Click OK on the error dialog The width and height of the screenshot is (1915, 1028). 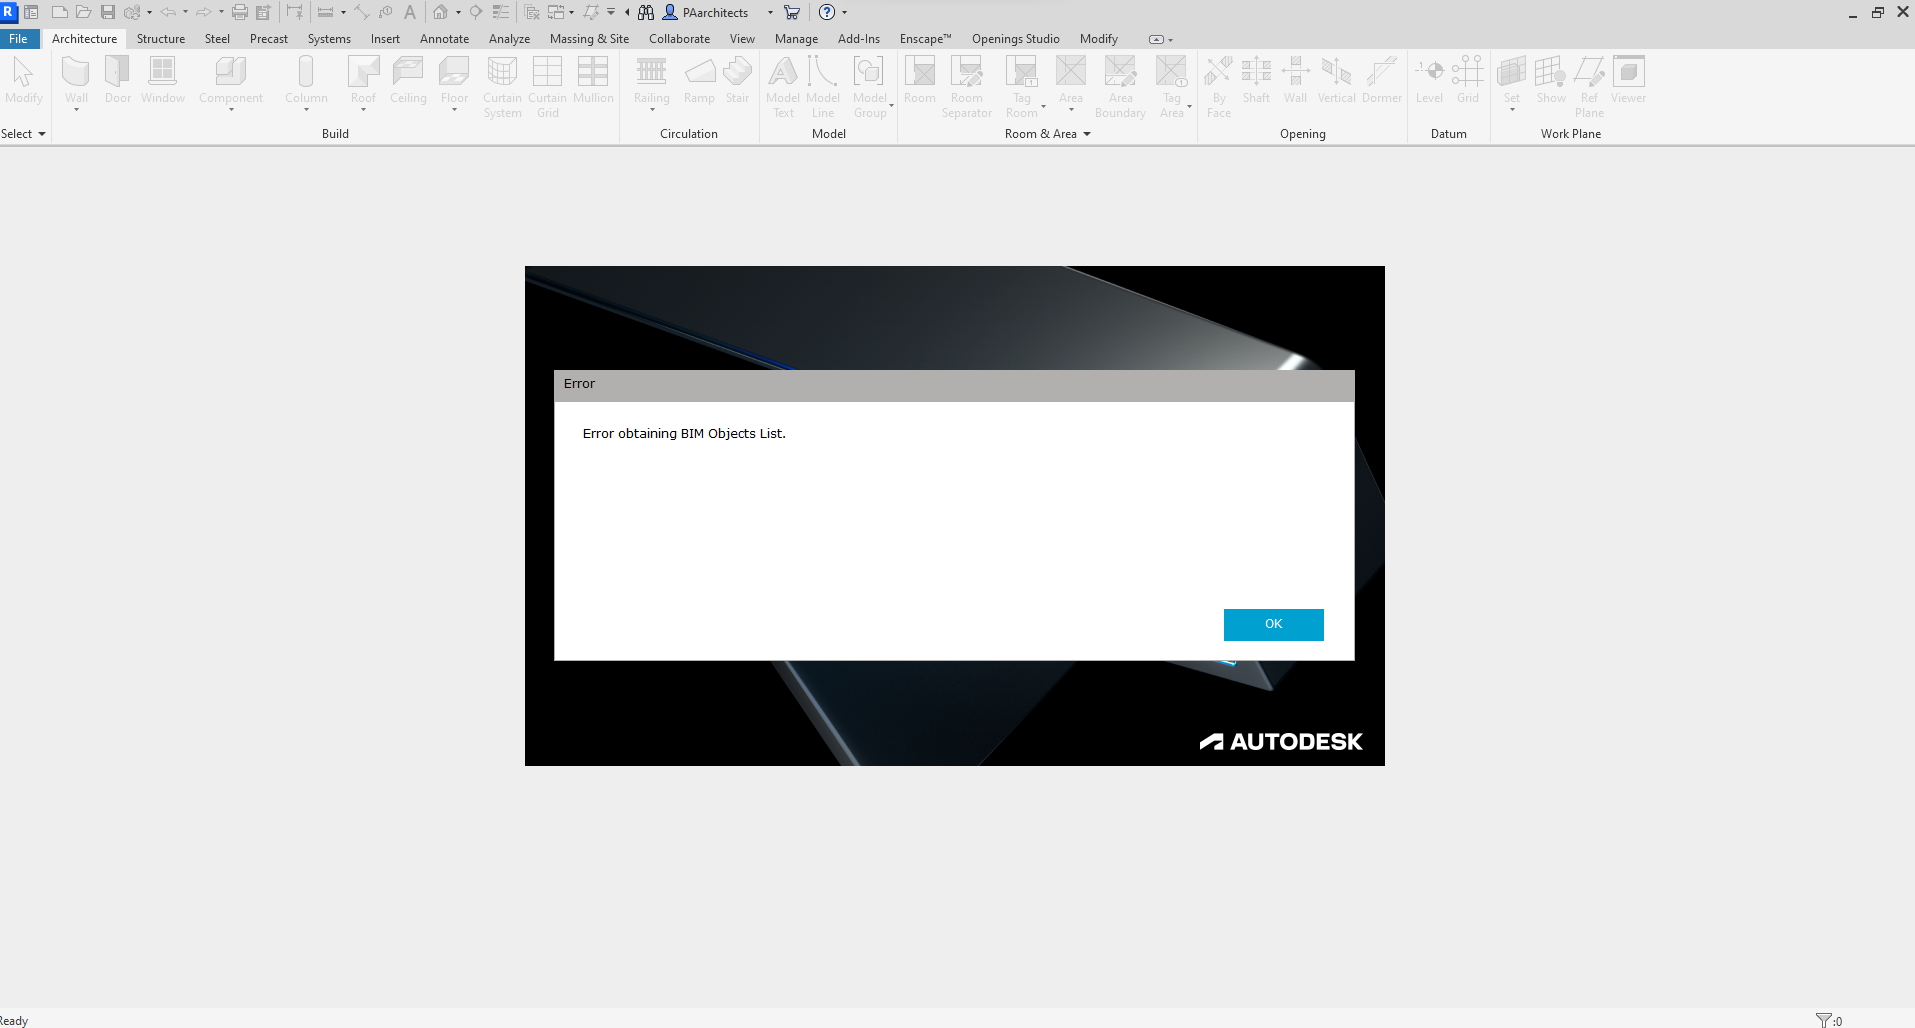1273,624
